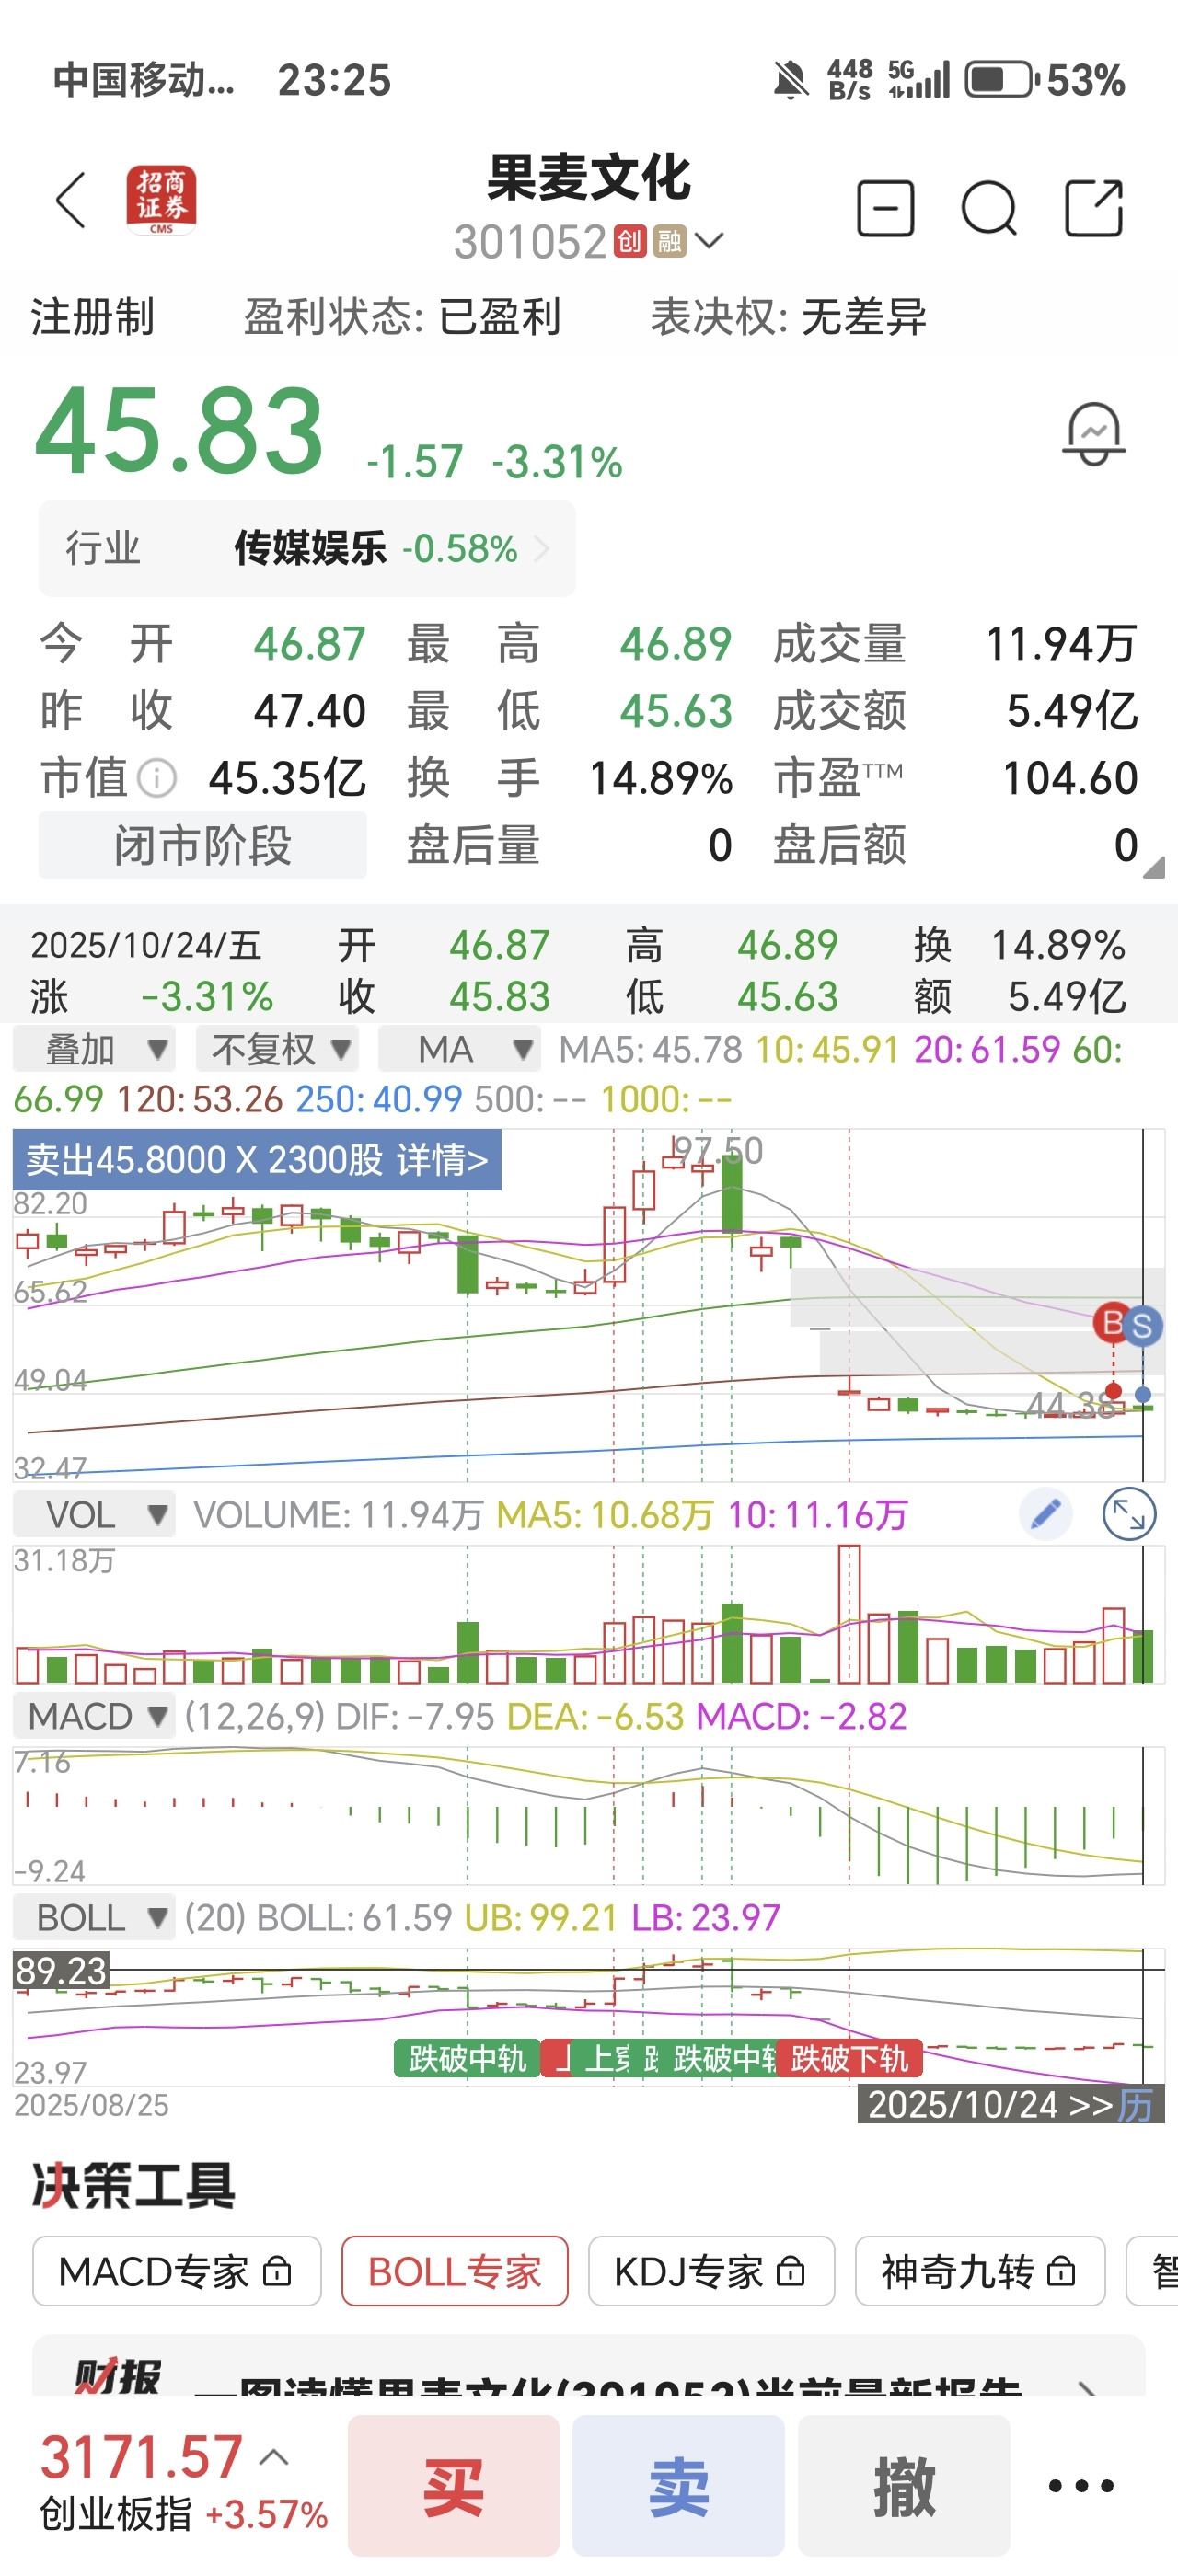This screenshot has width=1178, height=2576.
Task: Tap the 撤 cancel order button
Action: click(x=904, y=2486)
